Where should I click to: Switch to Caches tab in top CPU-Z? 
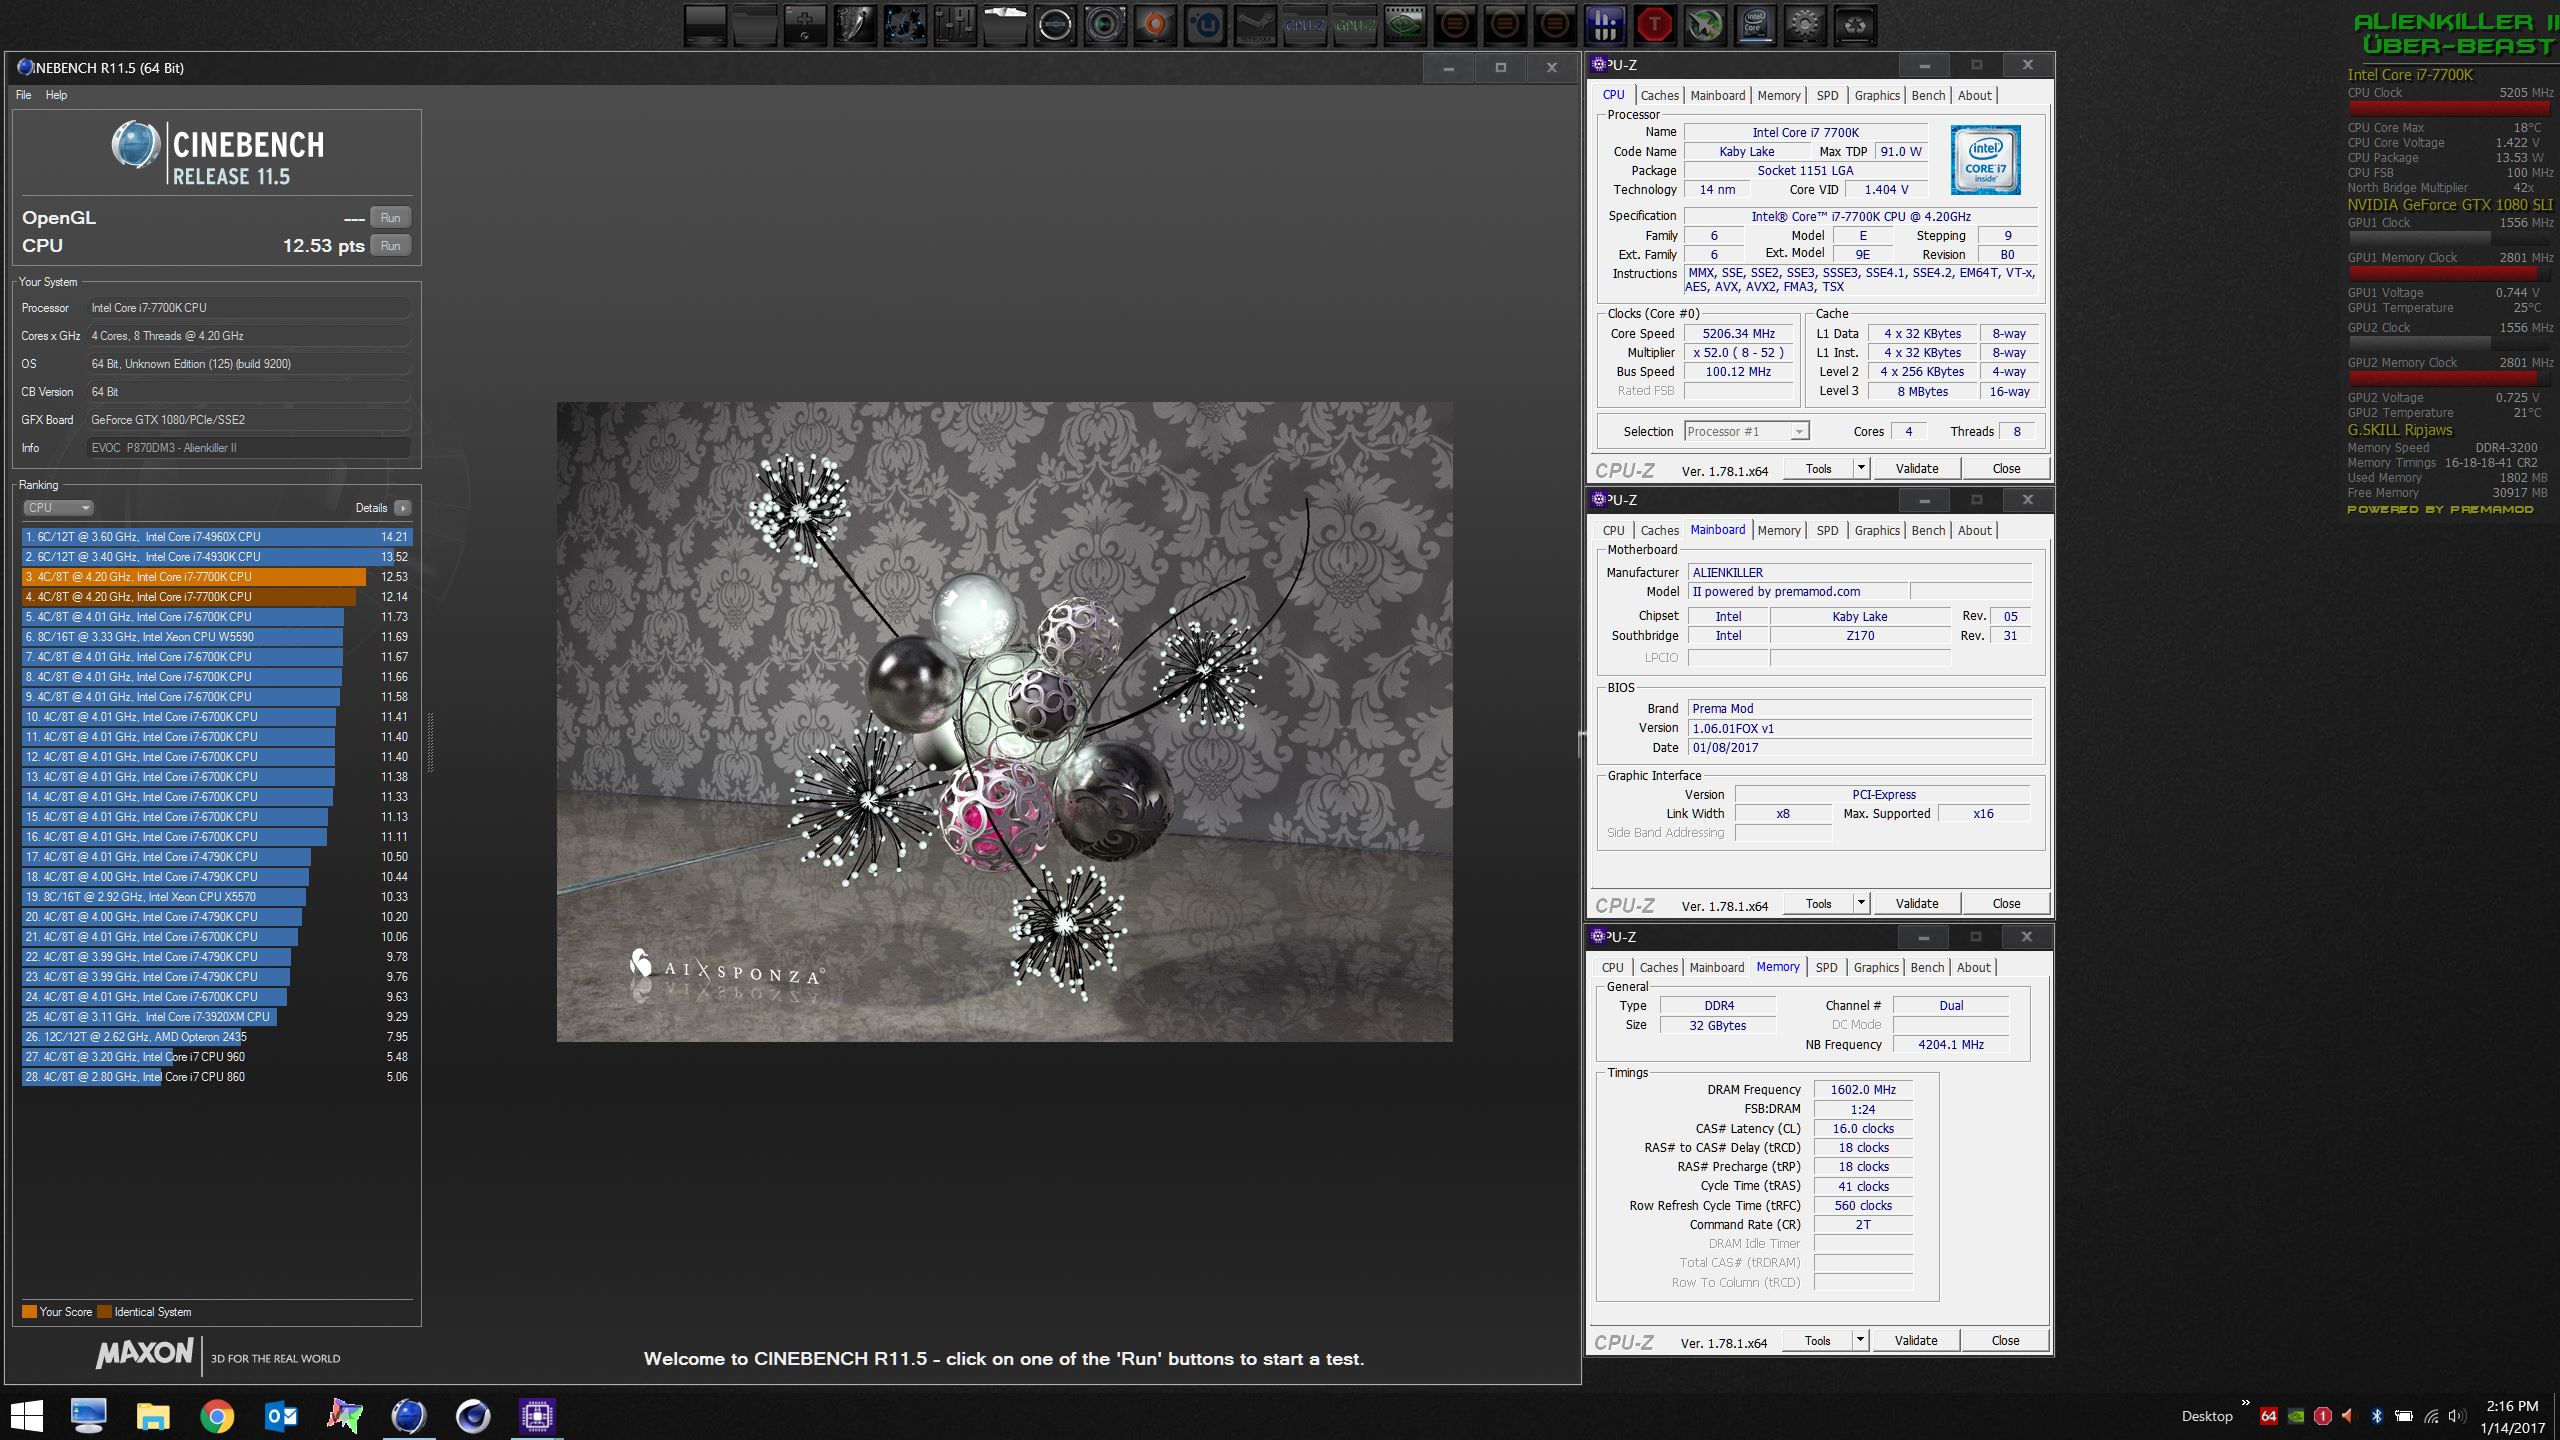click(1659, 96)
